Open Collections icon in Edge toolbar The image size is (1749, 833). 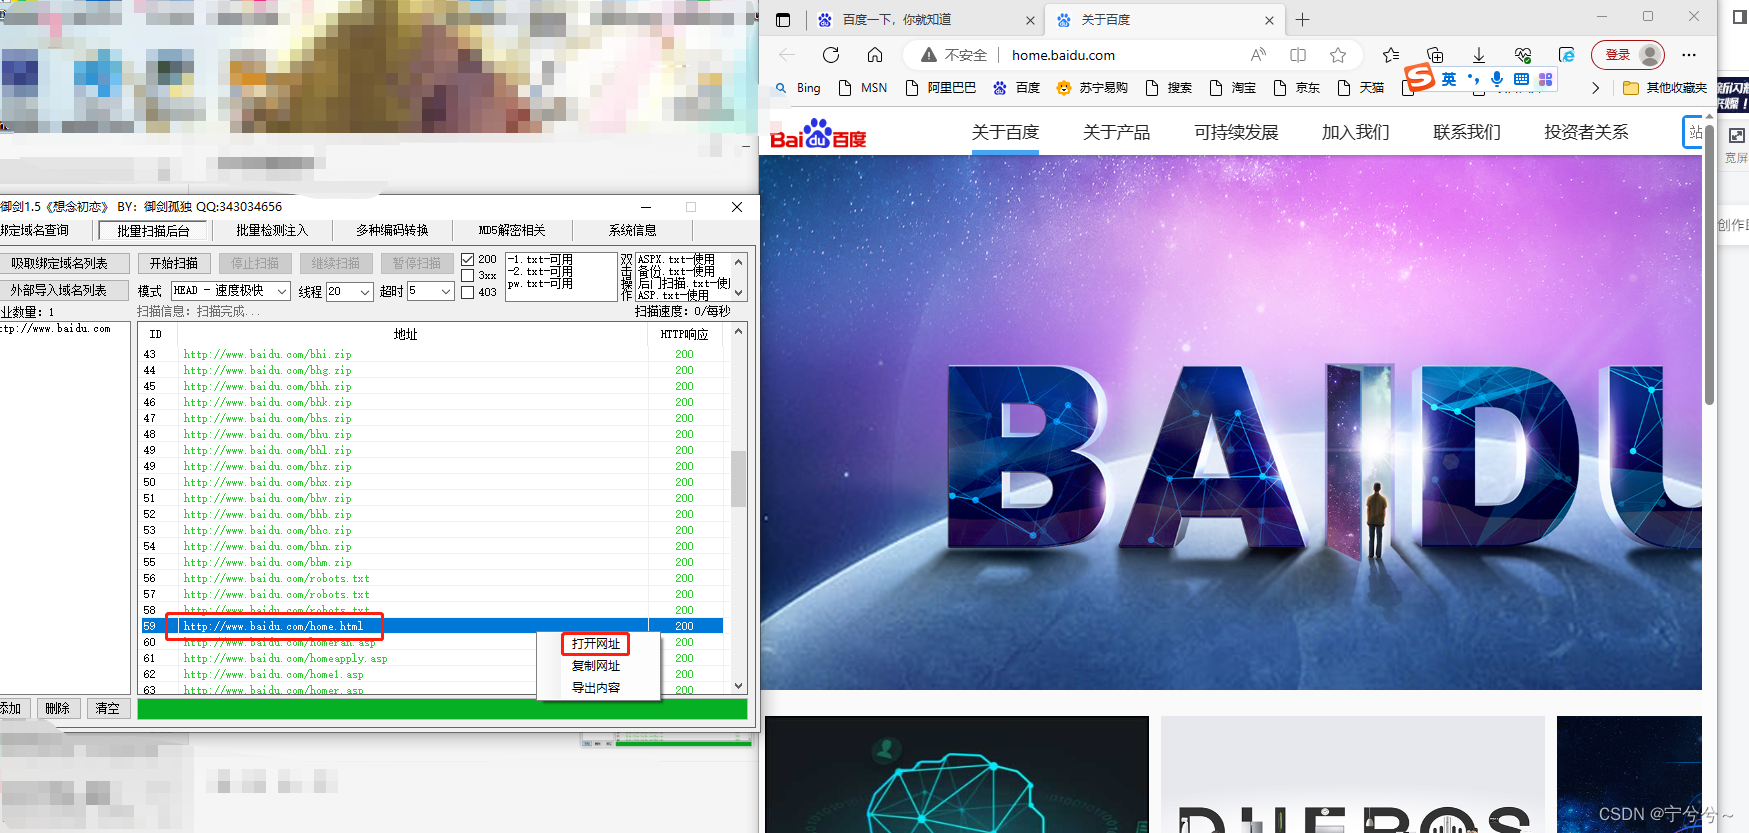pyautogui.click(x=1435, y=55)
